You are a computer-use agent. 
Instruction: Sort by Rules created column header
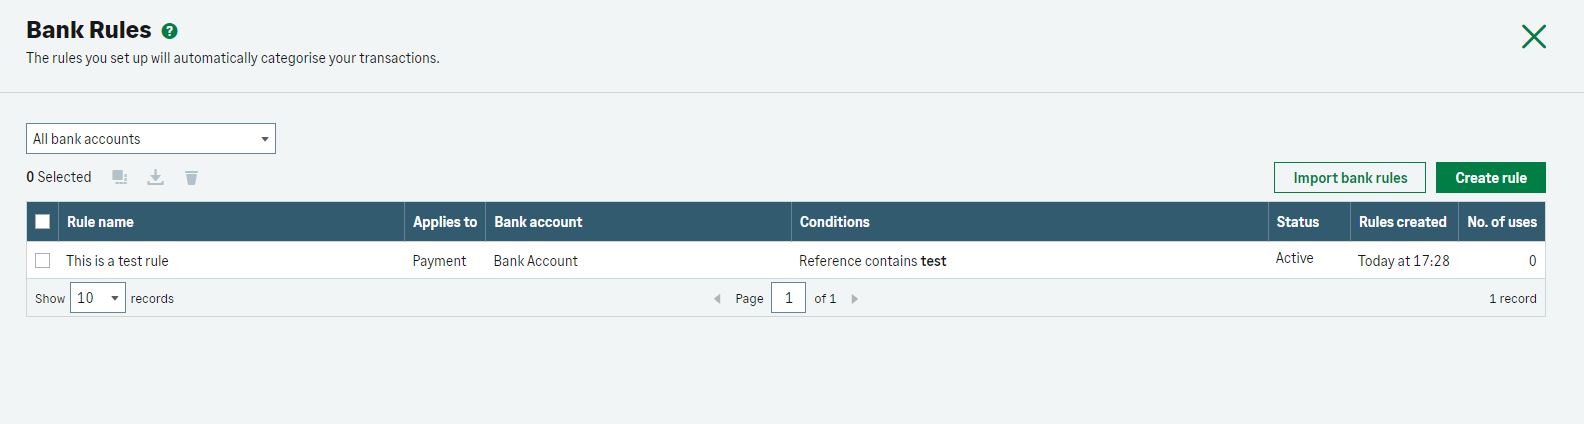[1402, 222]
